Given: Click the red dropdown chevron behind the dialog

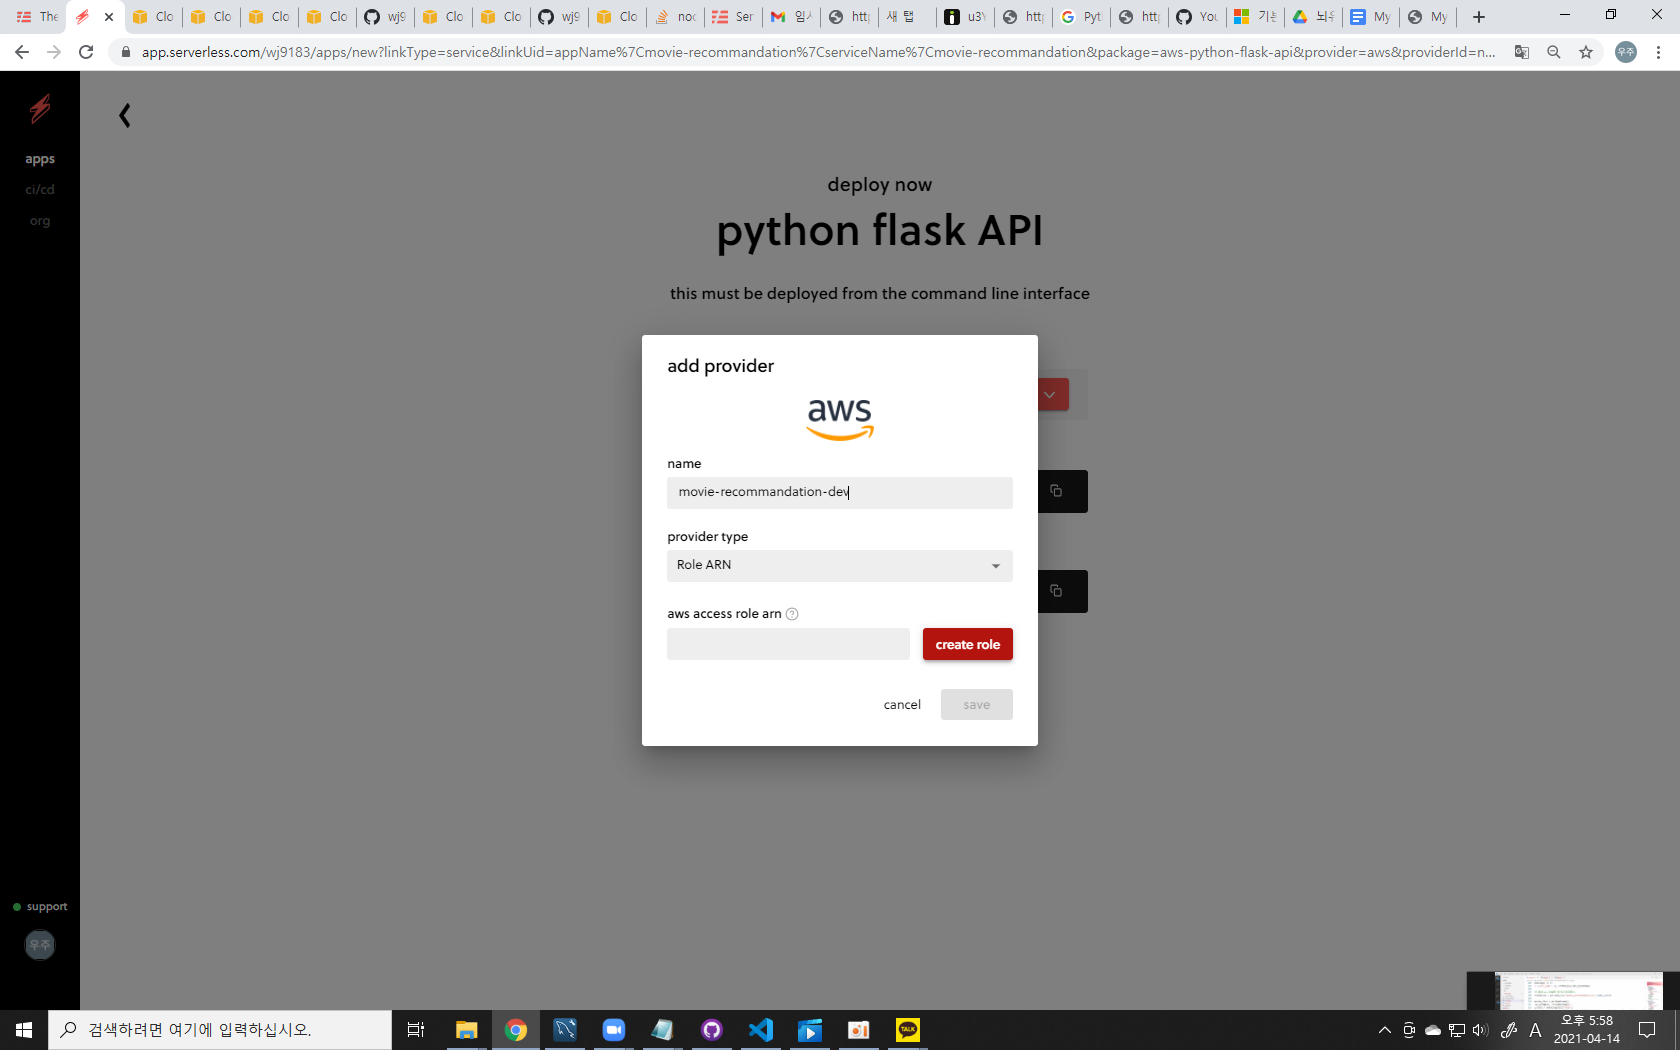Looking at the screenshot, I should point(1051,394).
